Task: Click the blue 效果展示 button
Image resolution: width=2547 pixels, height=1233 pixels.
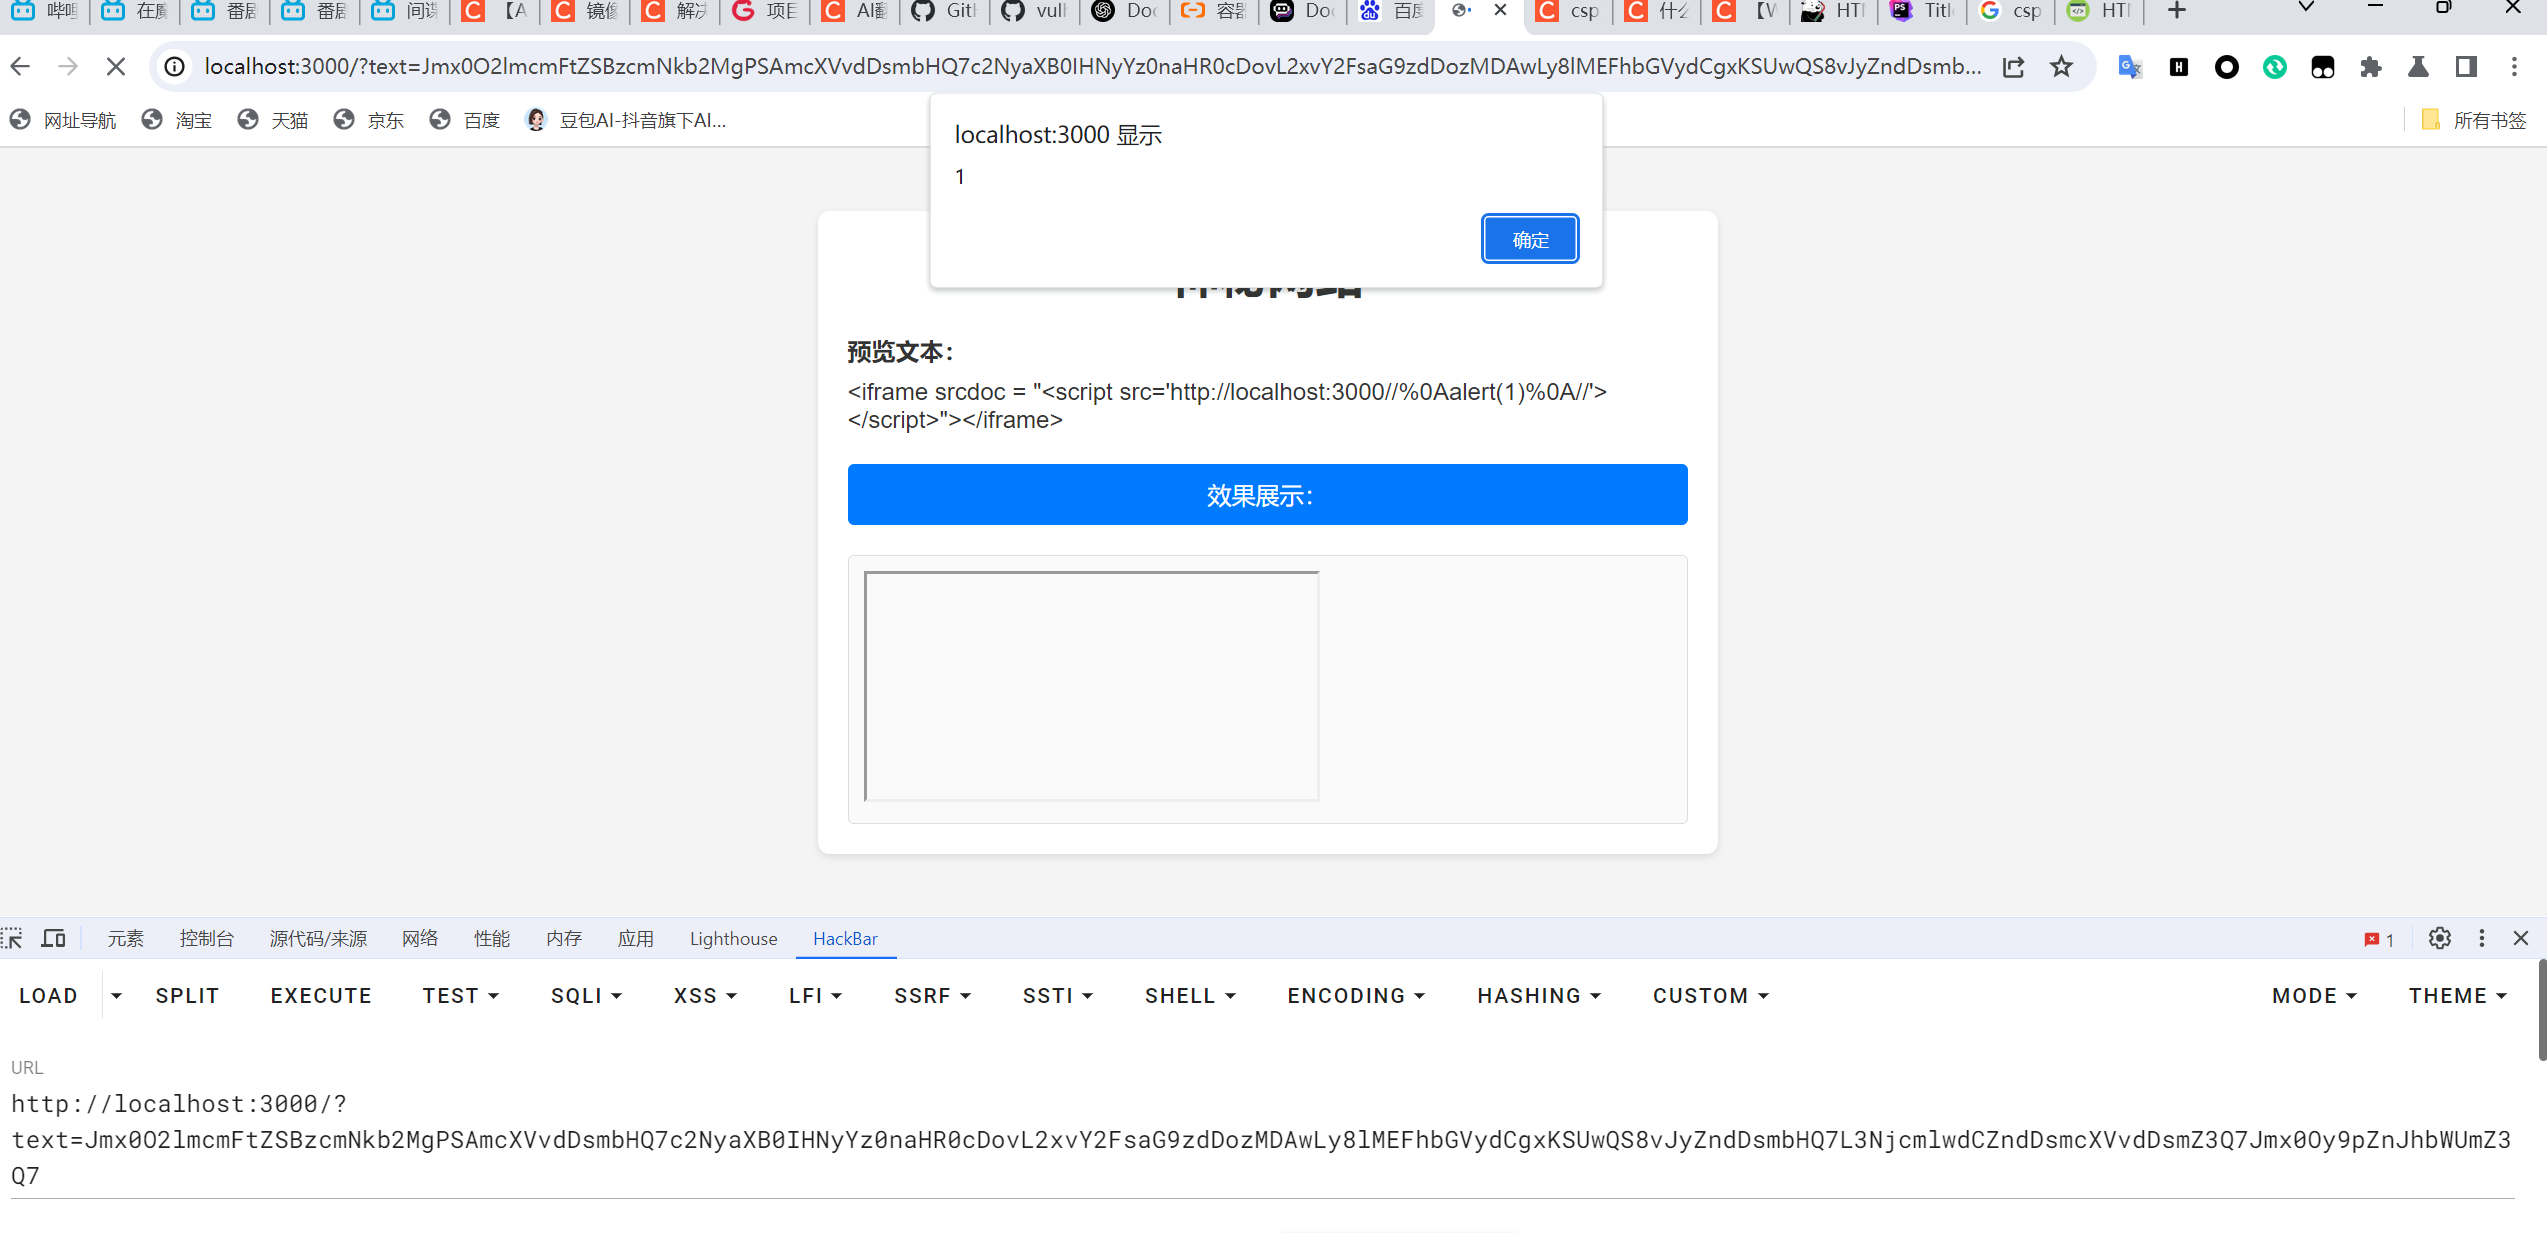Action: click(1267, 494)
